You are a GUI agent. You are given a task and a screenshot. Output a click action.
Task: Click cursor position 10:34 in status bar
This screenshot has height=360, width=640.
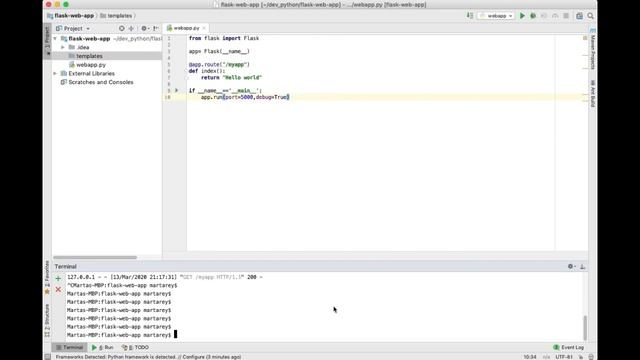coord(530,357)
